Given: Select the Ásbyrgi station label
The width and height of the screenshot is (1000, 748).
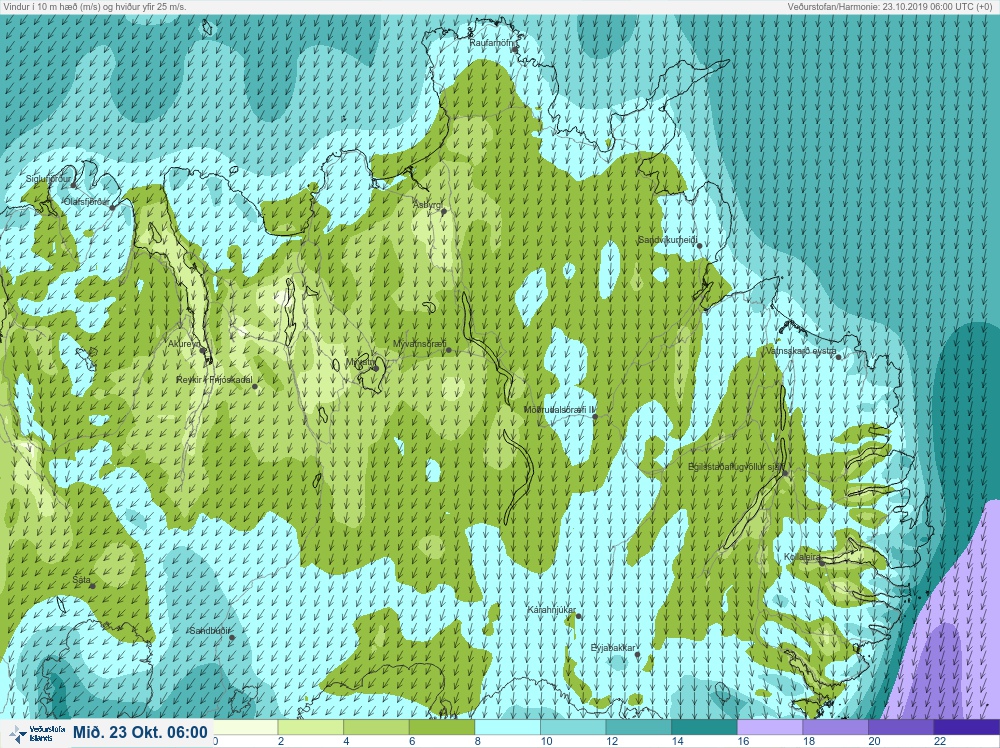Looking at the screenshot, I should point(427,205).
